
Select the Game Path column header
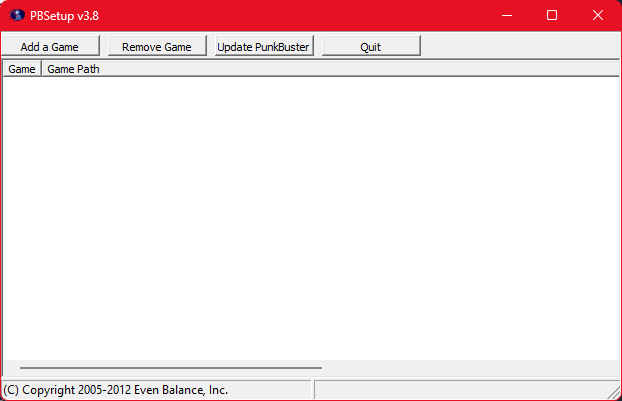click(330, 69)
